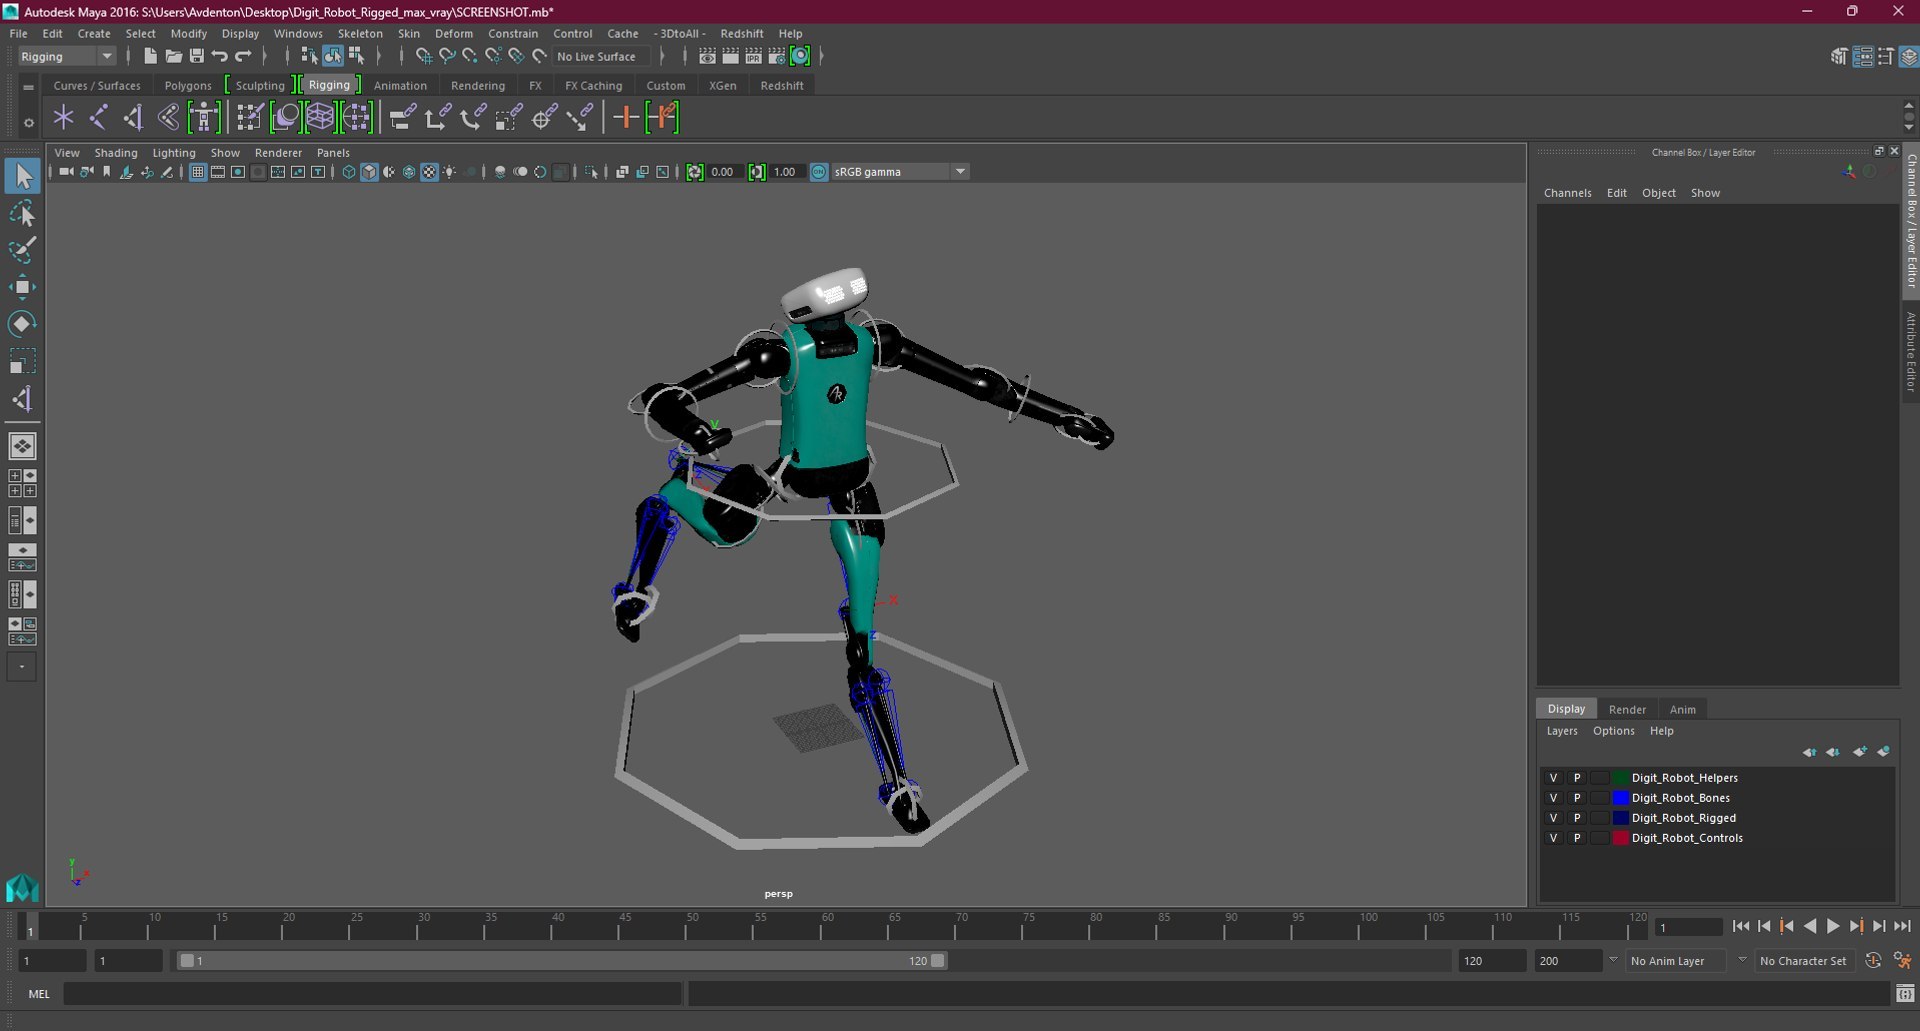
Task: Click the Open Scene folder icon
Action: click(x=173, y=57)
